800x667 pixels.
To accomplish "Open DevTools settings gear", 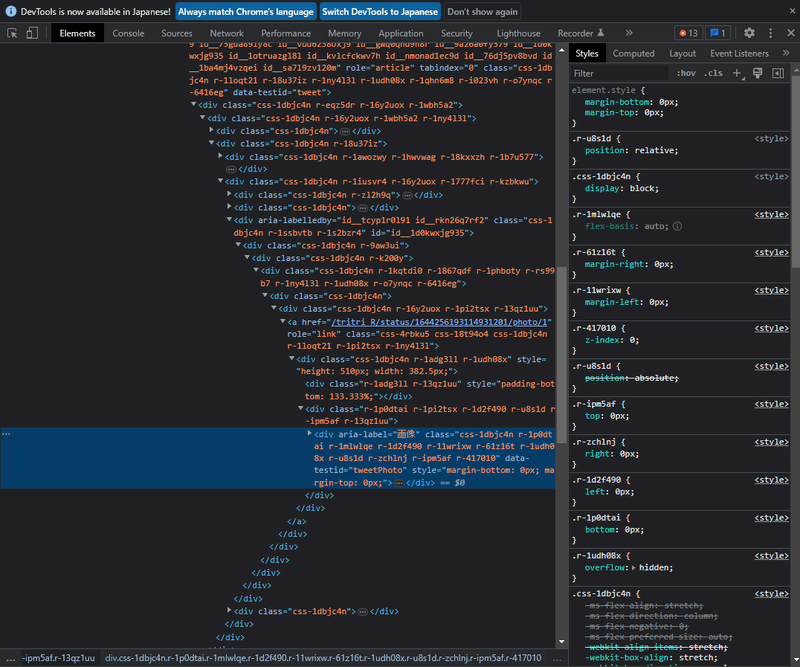I will [x=749, y=33].
